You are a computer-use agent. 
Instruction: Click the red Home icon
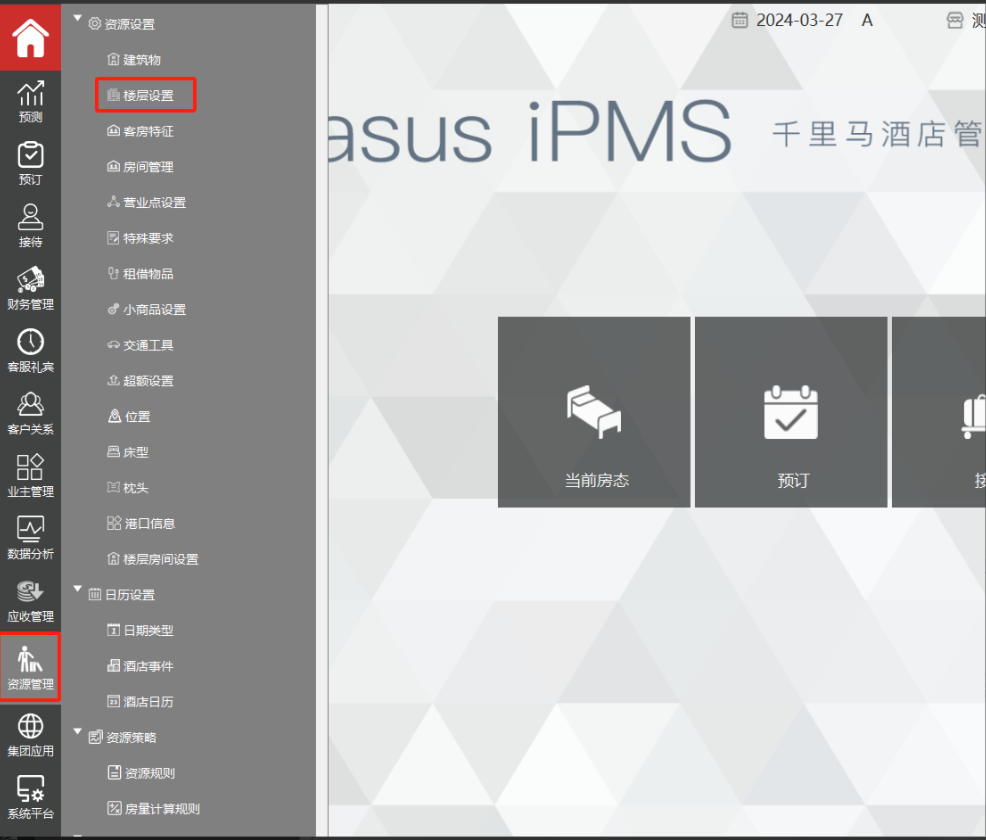click(30, 38)
